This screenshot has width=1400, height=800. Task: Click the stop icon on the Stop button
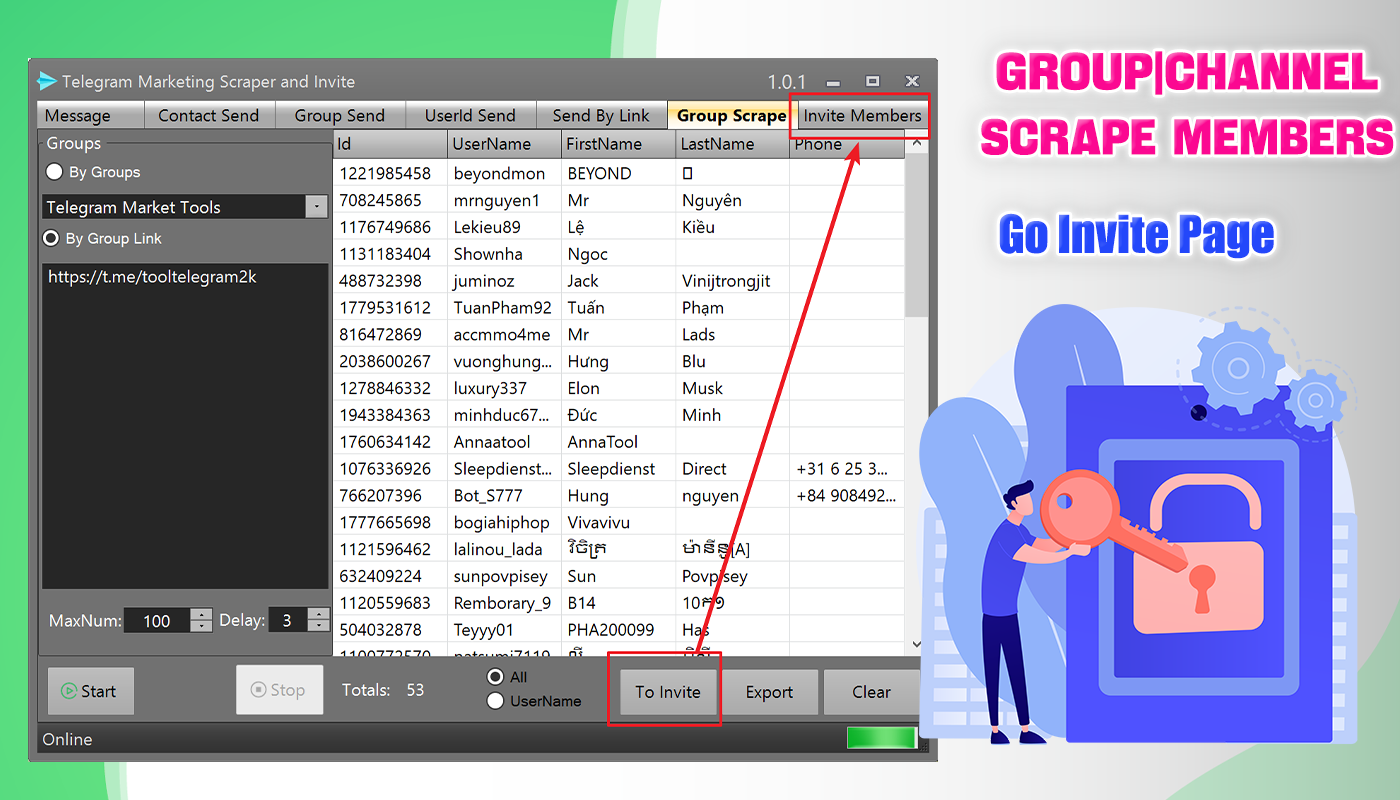(258, 689)
